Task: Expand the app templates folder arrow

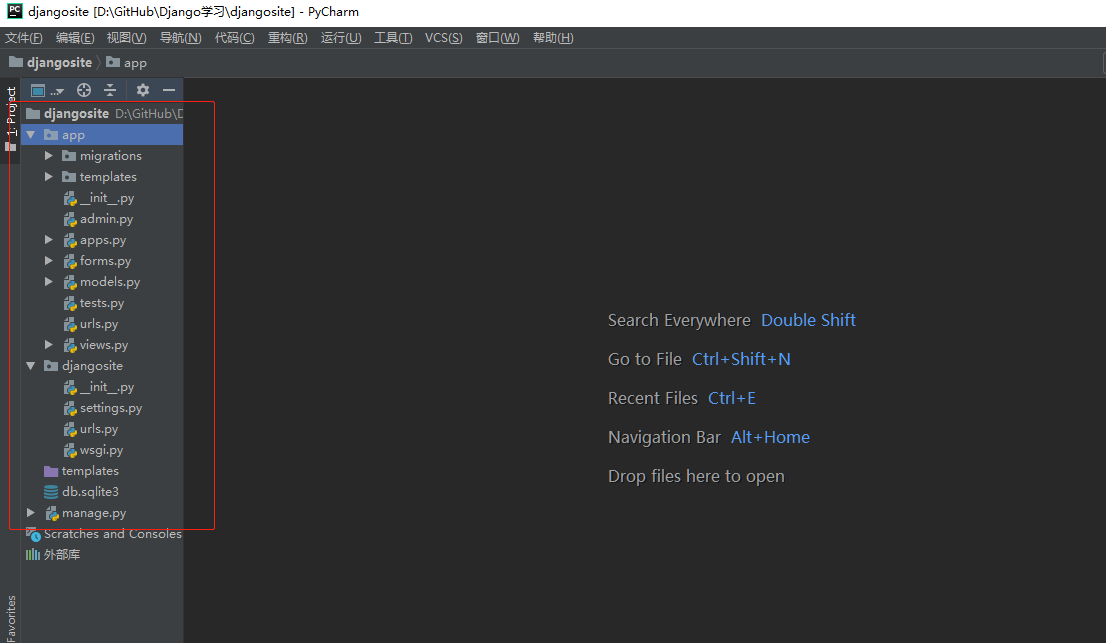Action: tap(49, 177)
